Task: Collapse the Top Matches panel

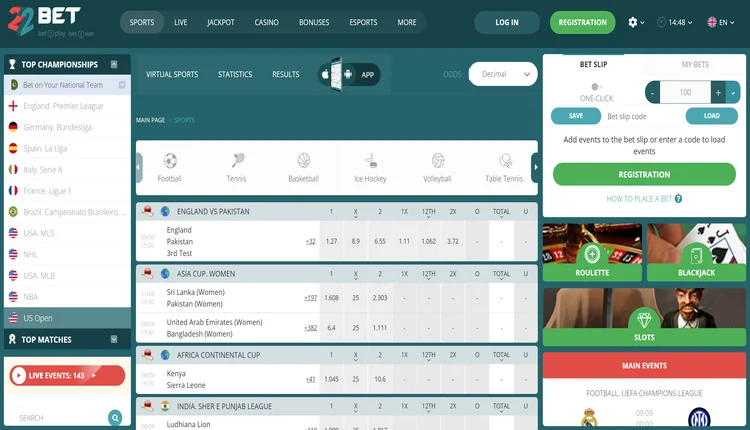Action: (114, 339)
